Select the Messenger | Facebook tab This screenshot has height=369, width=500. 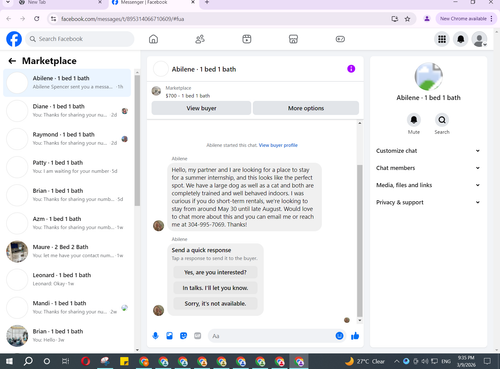[x=153, y=3]
